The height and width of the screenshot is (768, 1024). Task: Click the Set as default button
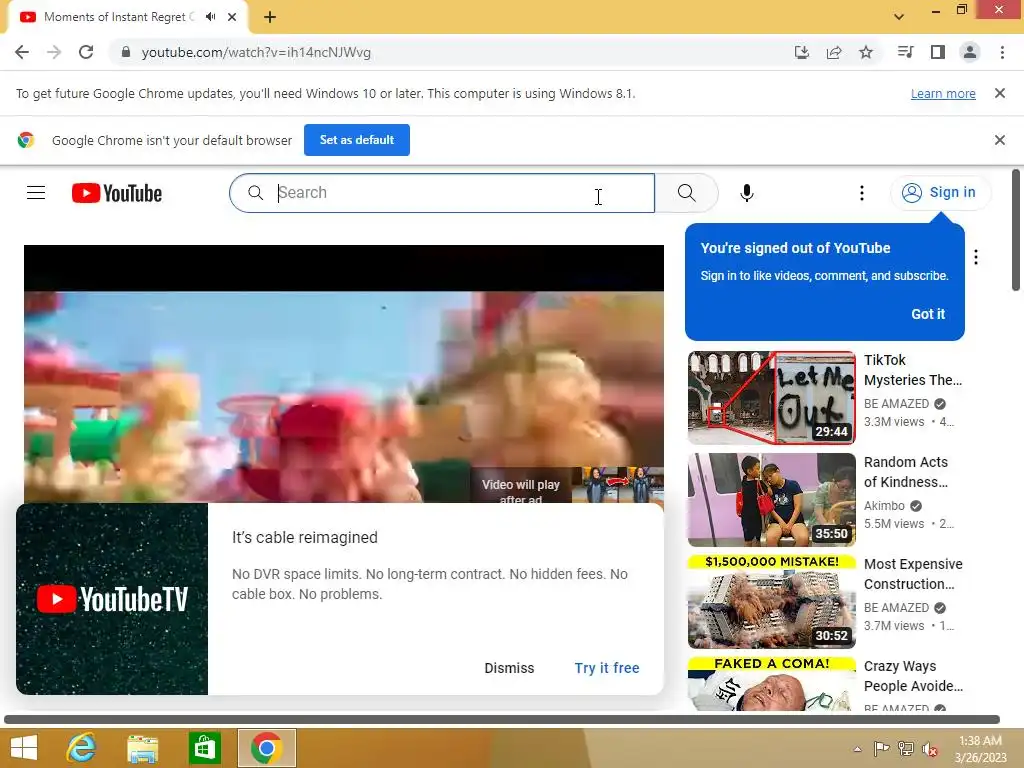pos(357,140)
